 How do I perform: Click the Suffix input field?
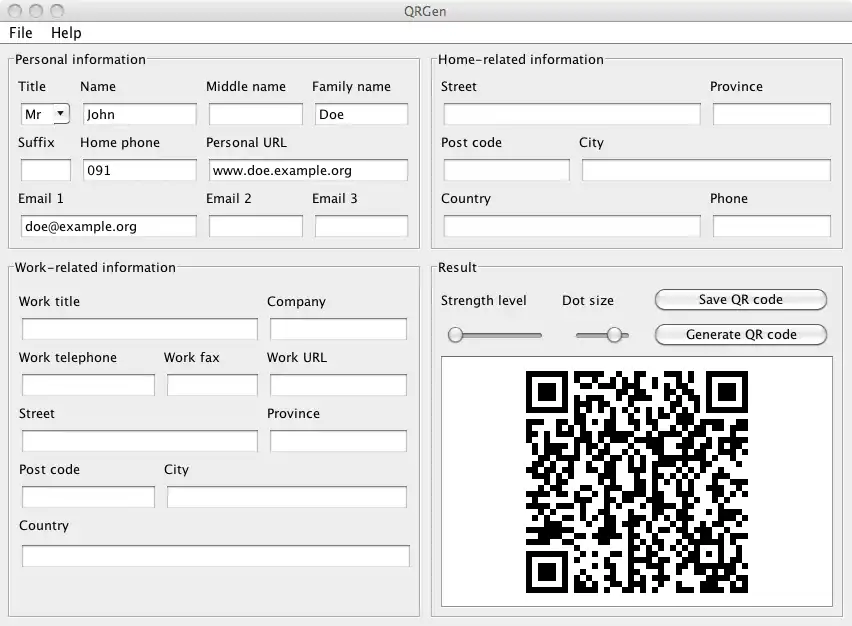[x=46, y=170]
